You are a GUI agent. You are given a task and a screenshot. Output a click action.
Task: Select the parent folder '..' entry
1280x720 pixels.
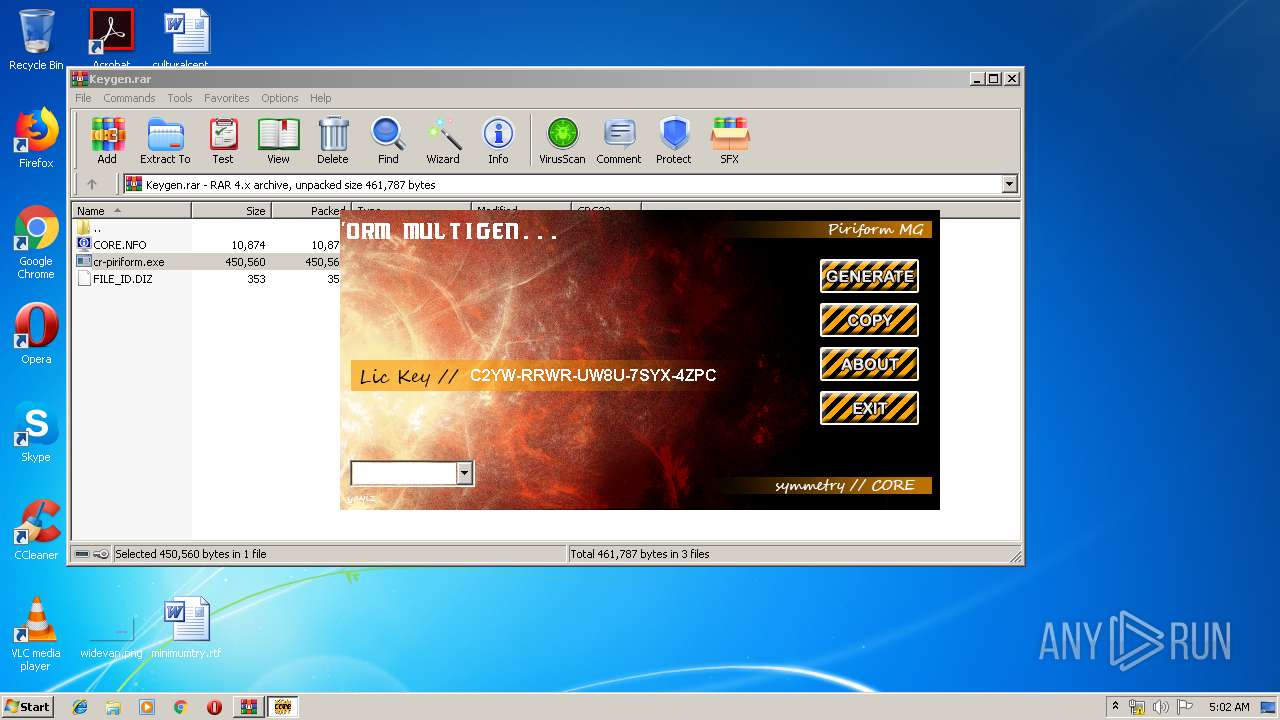tap(89, 228)
